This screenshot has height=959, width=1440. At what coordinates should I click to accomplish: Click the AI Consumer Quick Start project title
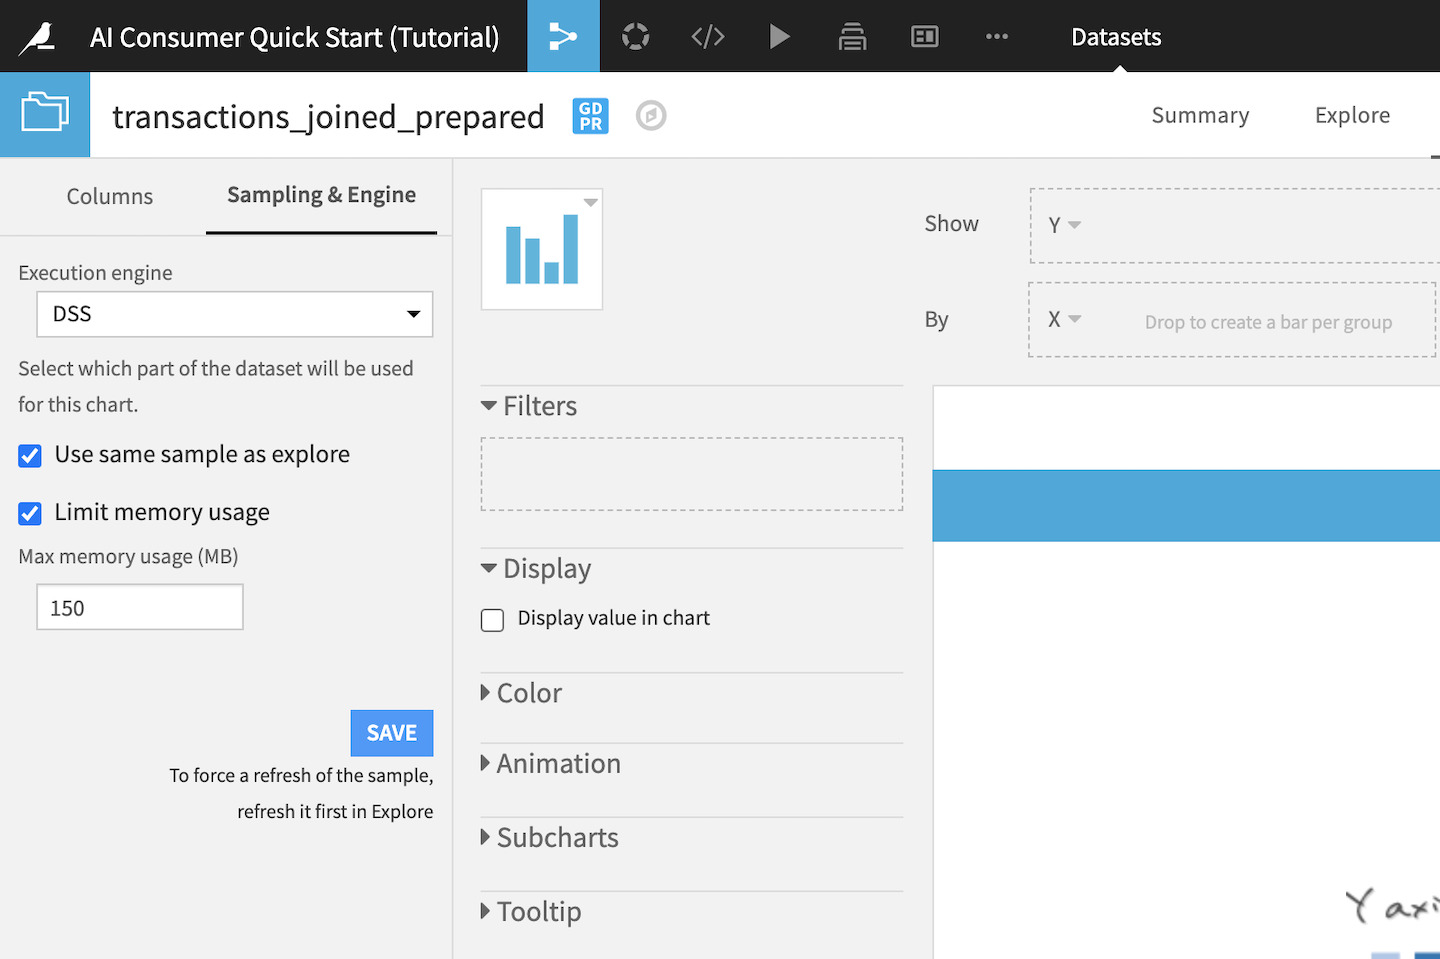pyautogui.click(x=294, y=37)
